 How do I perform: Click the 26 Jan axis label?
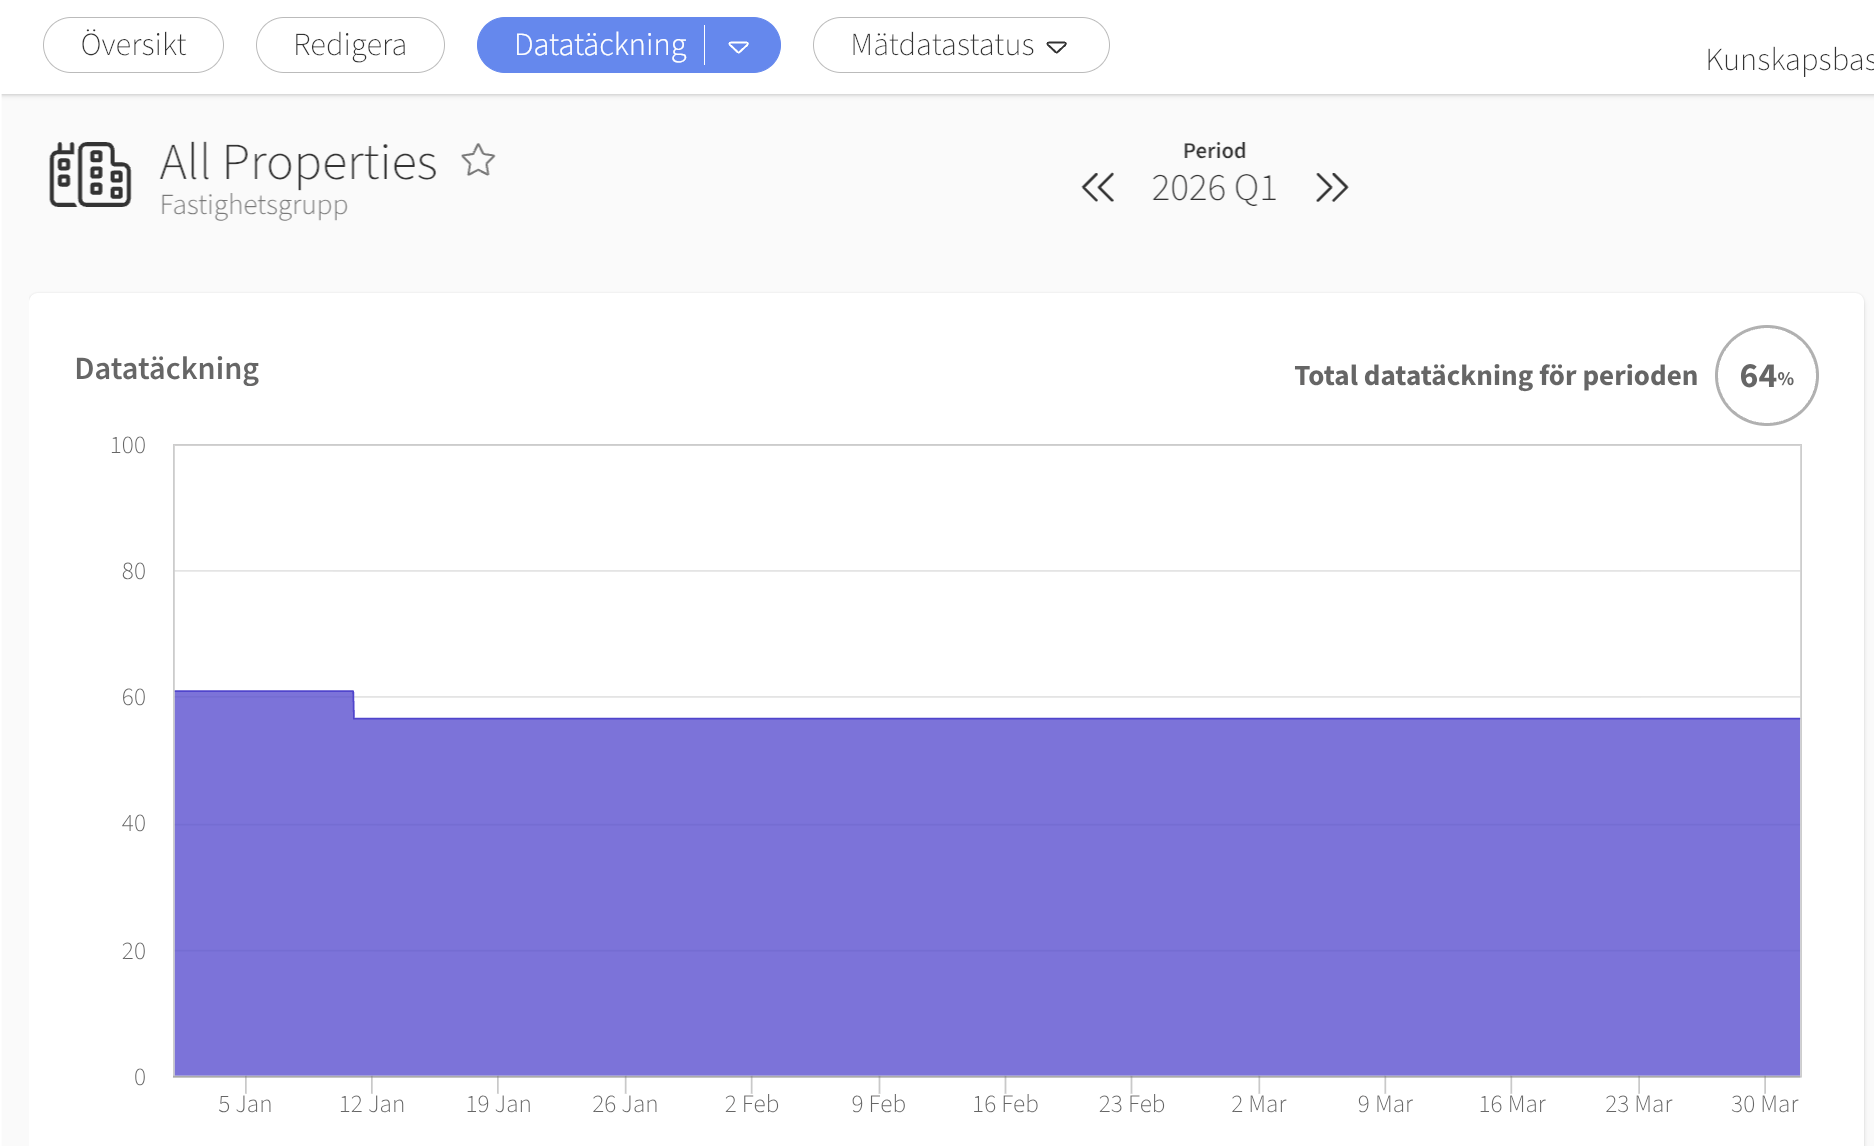[625, 1104]
